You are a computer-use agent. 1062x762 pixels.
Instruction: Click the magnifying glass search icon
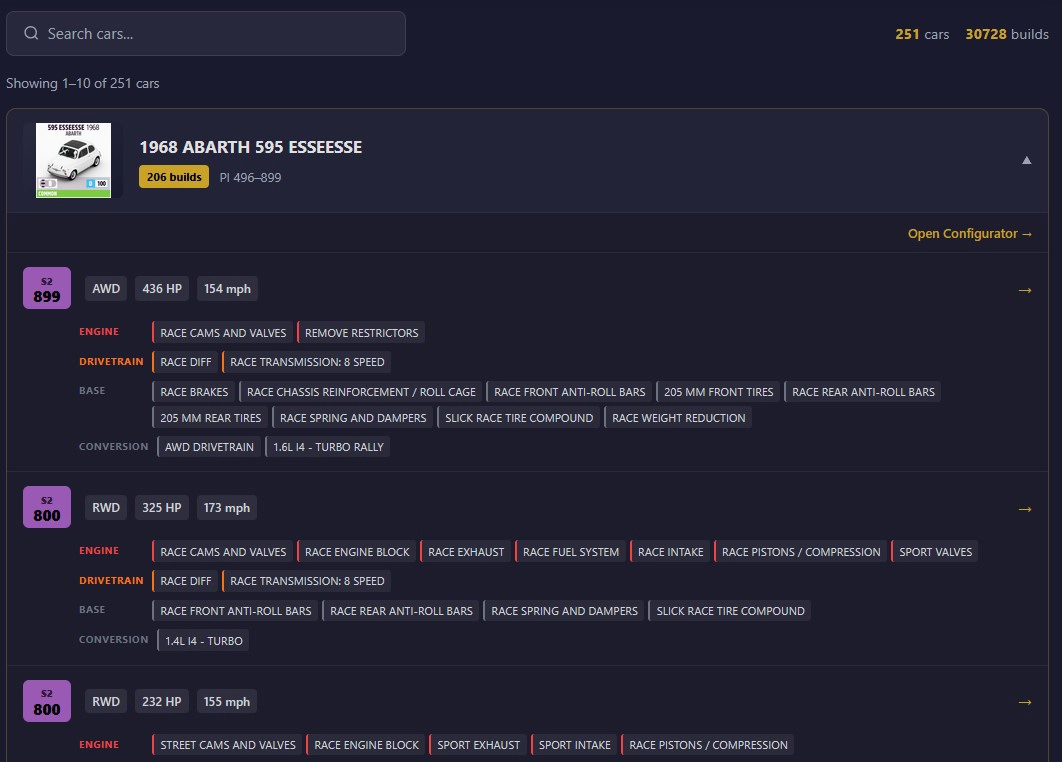[x=31, y=33]
